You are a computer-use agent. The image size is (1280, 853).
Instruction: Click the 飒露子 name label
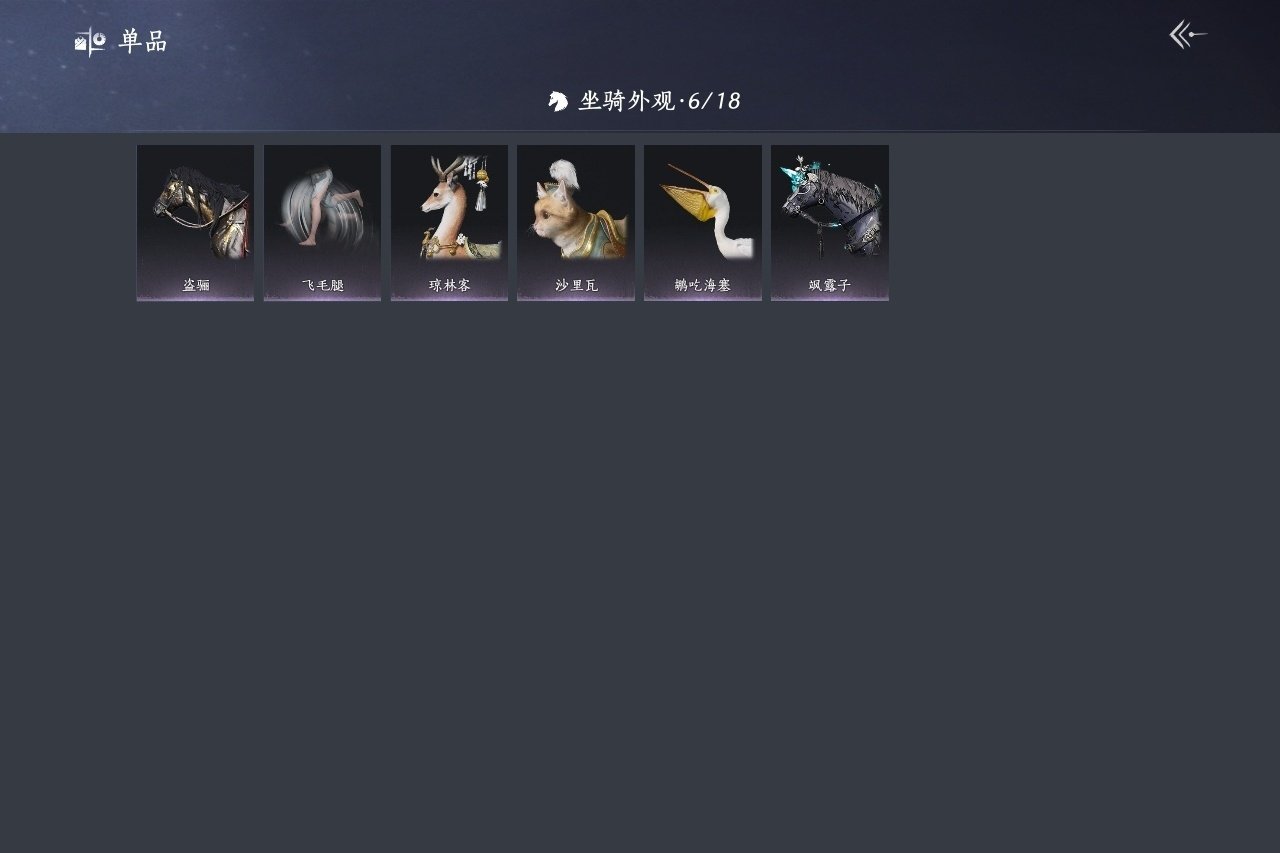coord(830,285)
